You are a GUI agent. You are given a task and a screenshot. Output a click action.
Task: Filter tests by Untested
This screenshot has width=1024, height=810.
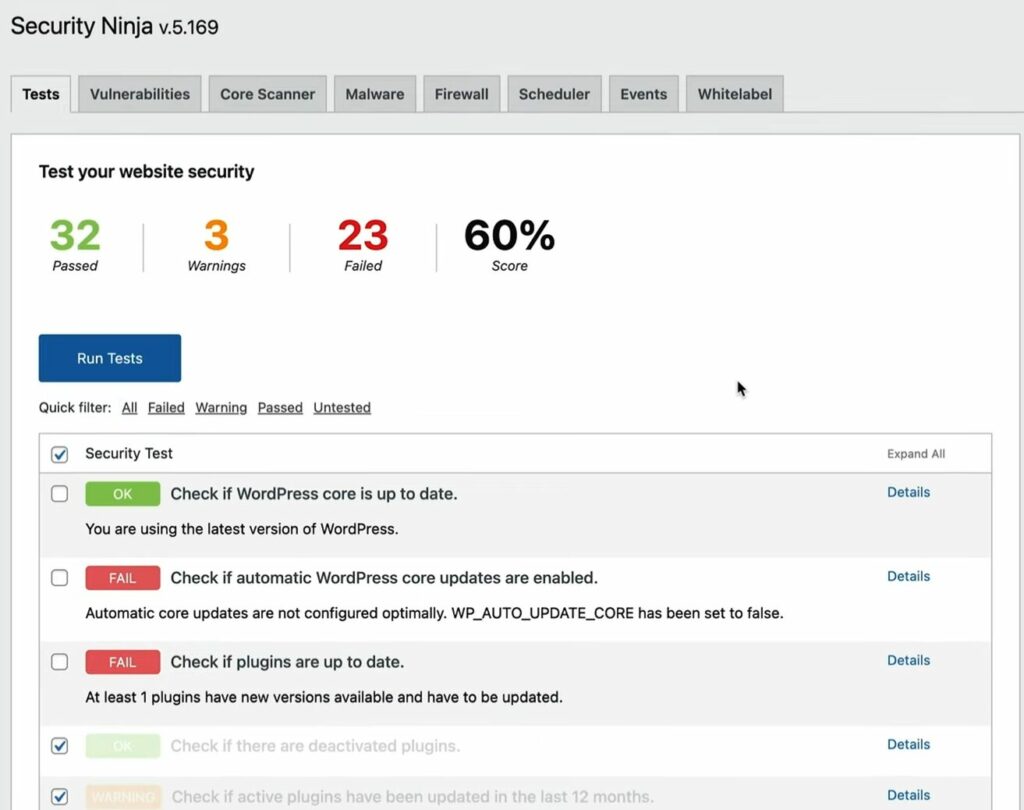coord(342,408)
